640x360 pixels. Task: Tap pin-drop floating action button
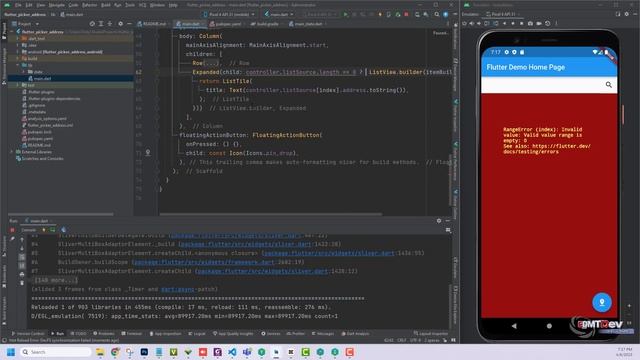(x=602, y=302)
